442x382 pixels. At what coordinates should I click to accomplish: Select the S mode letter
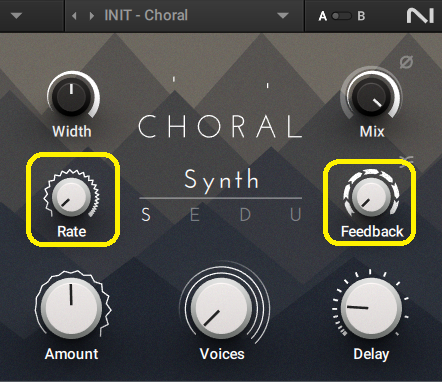[146, 214]
